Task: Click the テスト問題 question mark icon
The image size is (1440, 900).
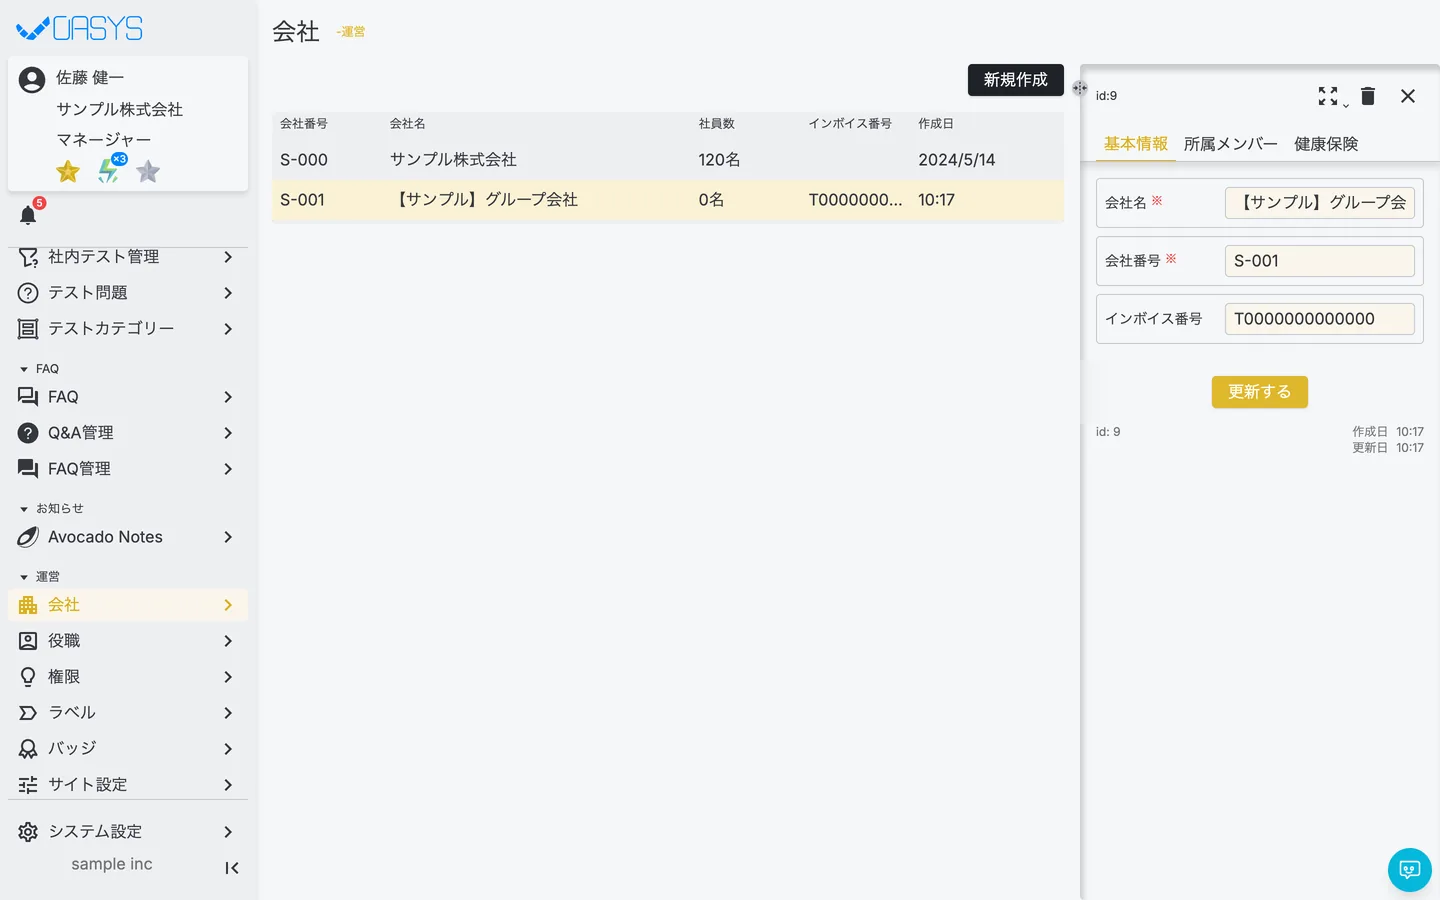Action: point(28,293)
